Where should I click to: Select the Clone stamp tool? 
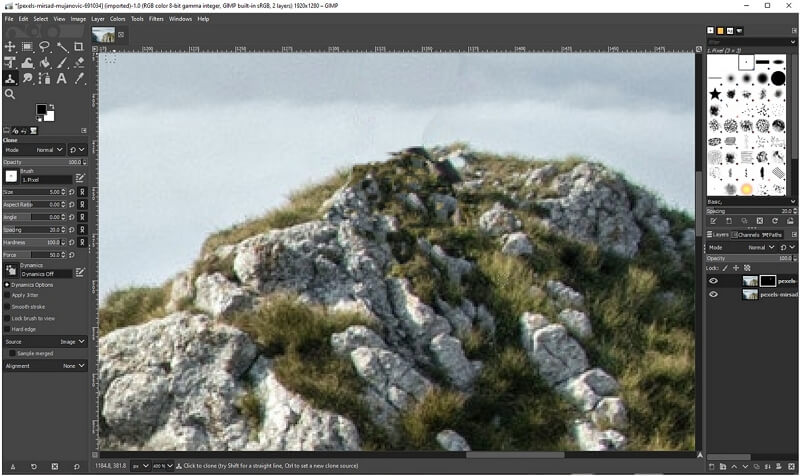click(x=10, y=79)
